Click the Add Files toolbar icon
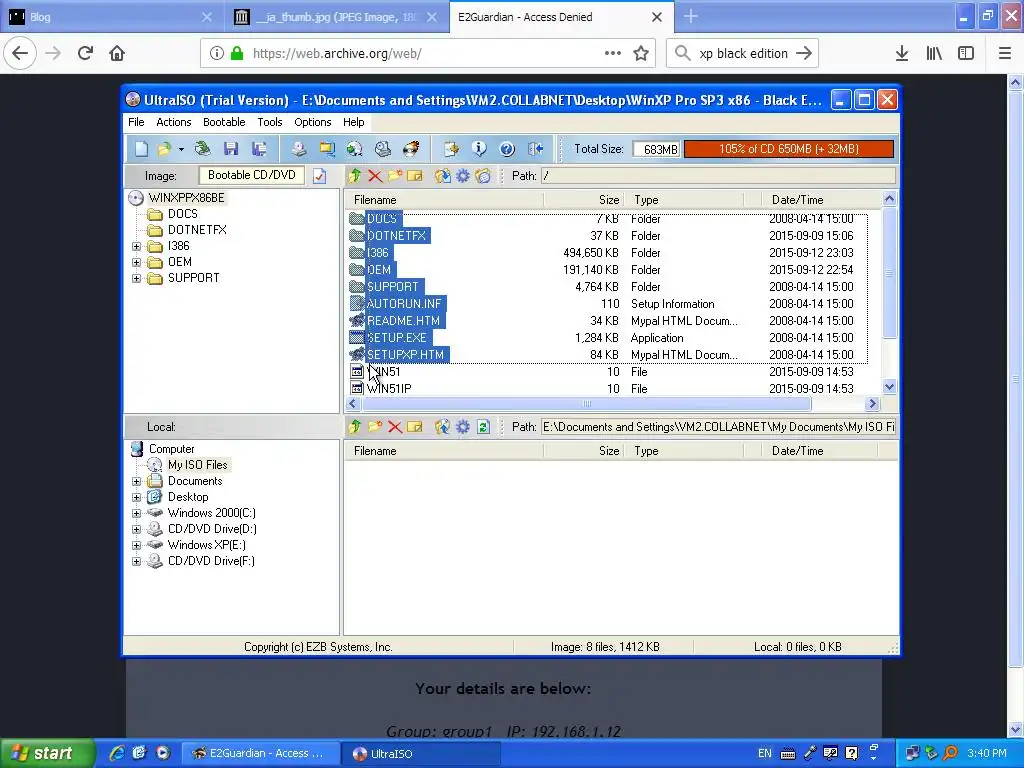The height and width of the screenshot is (768, 1024). (451, 149)
